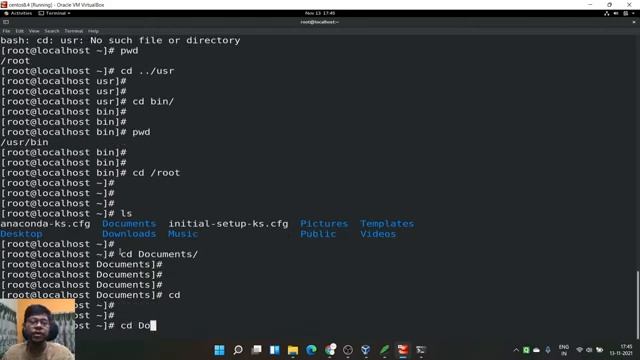The width and height of the screenshot is (640, 360).
Task: Click the cloud OneDrive tray icon
Action: coord(536,350)
